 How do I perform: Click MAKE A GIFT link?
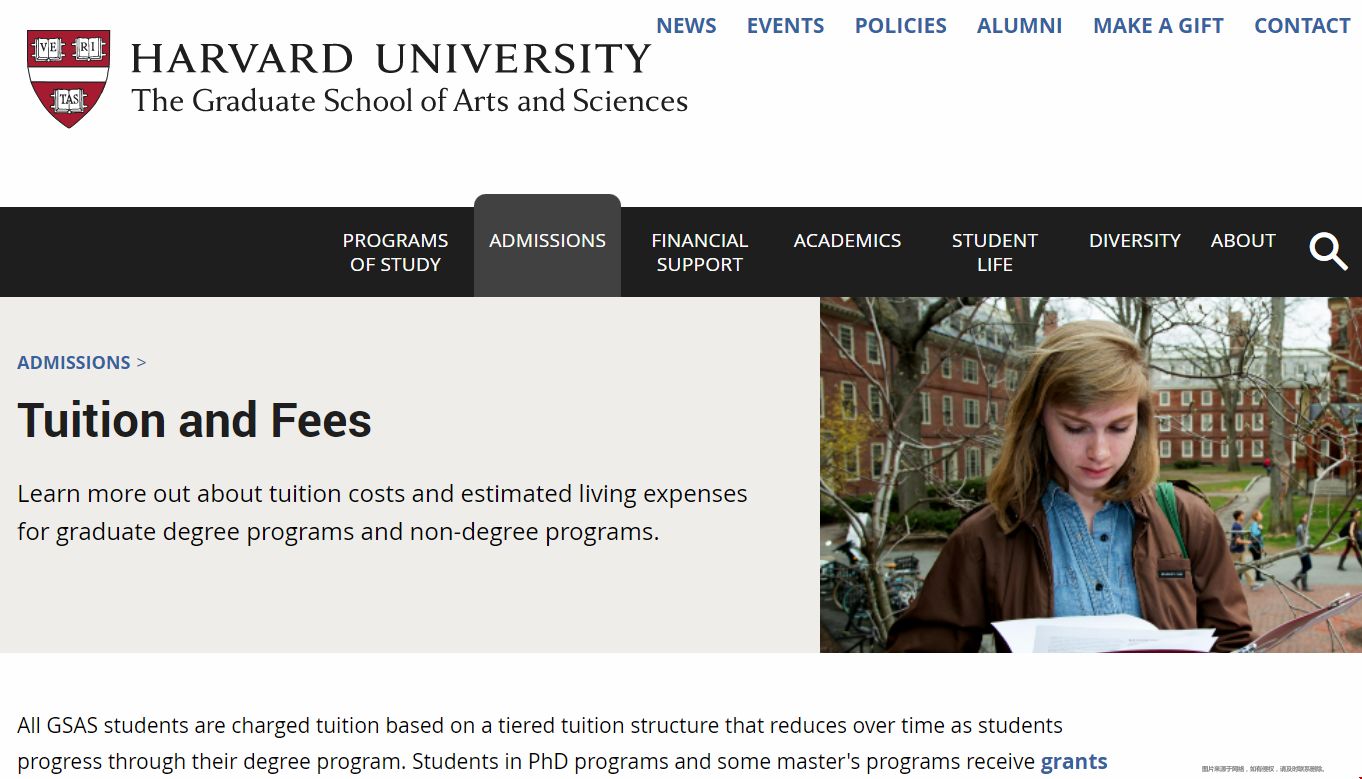1158,26
